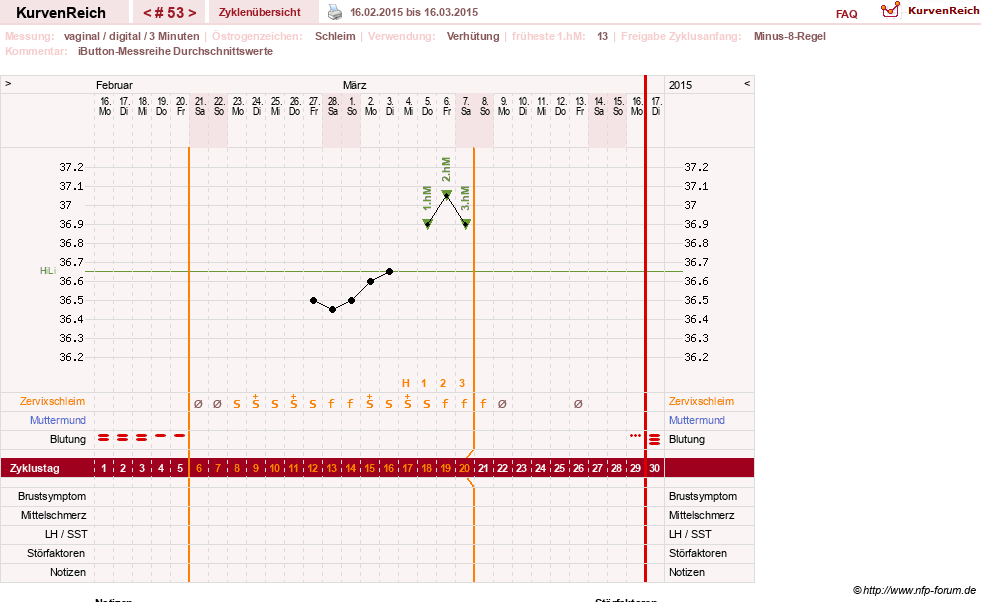Click the date header '21. Sa'

[200, 106]
